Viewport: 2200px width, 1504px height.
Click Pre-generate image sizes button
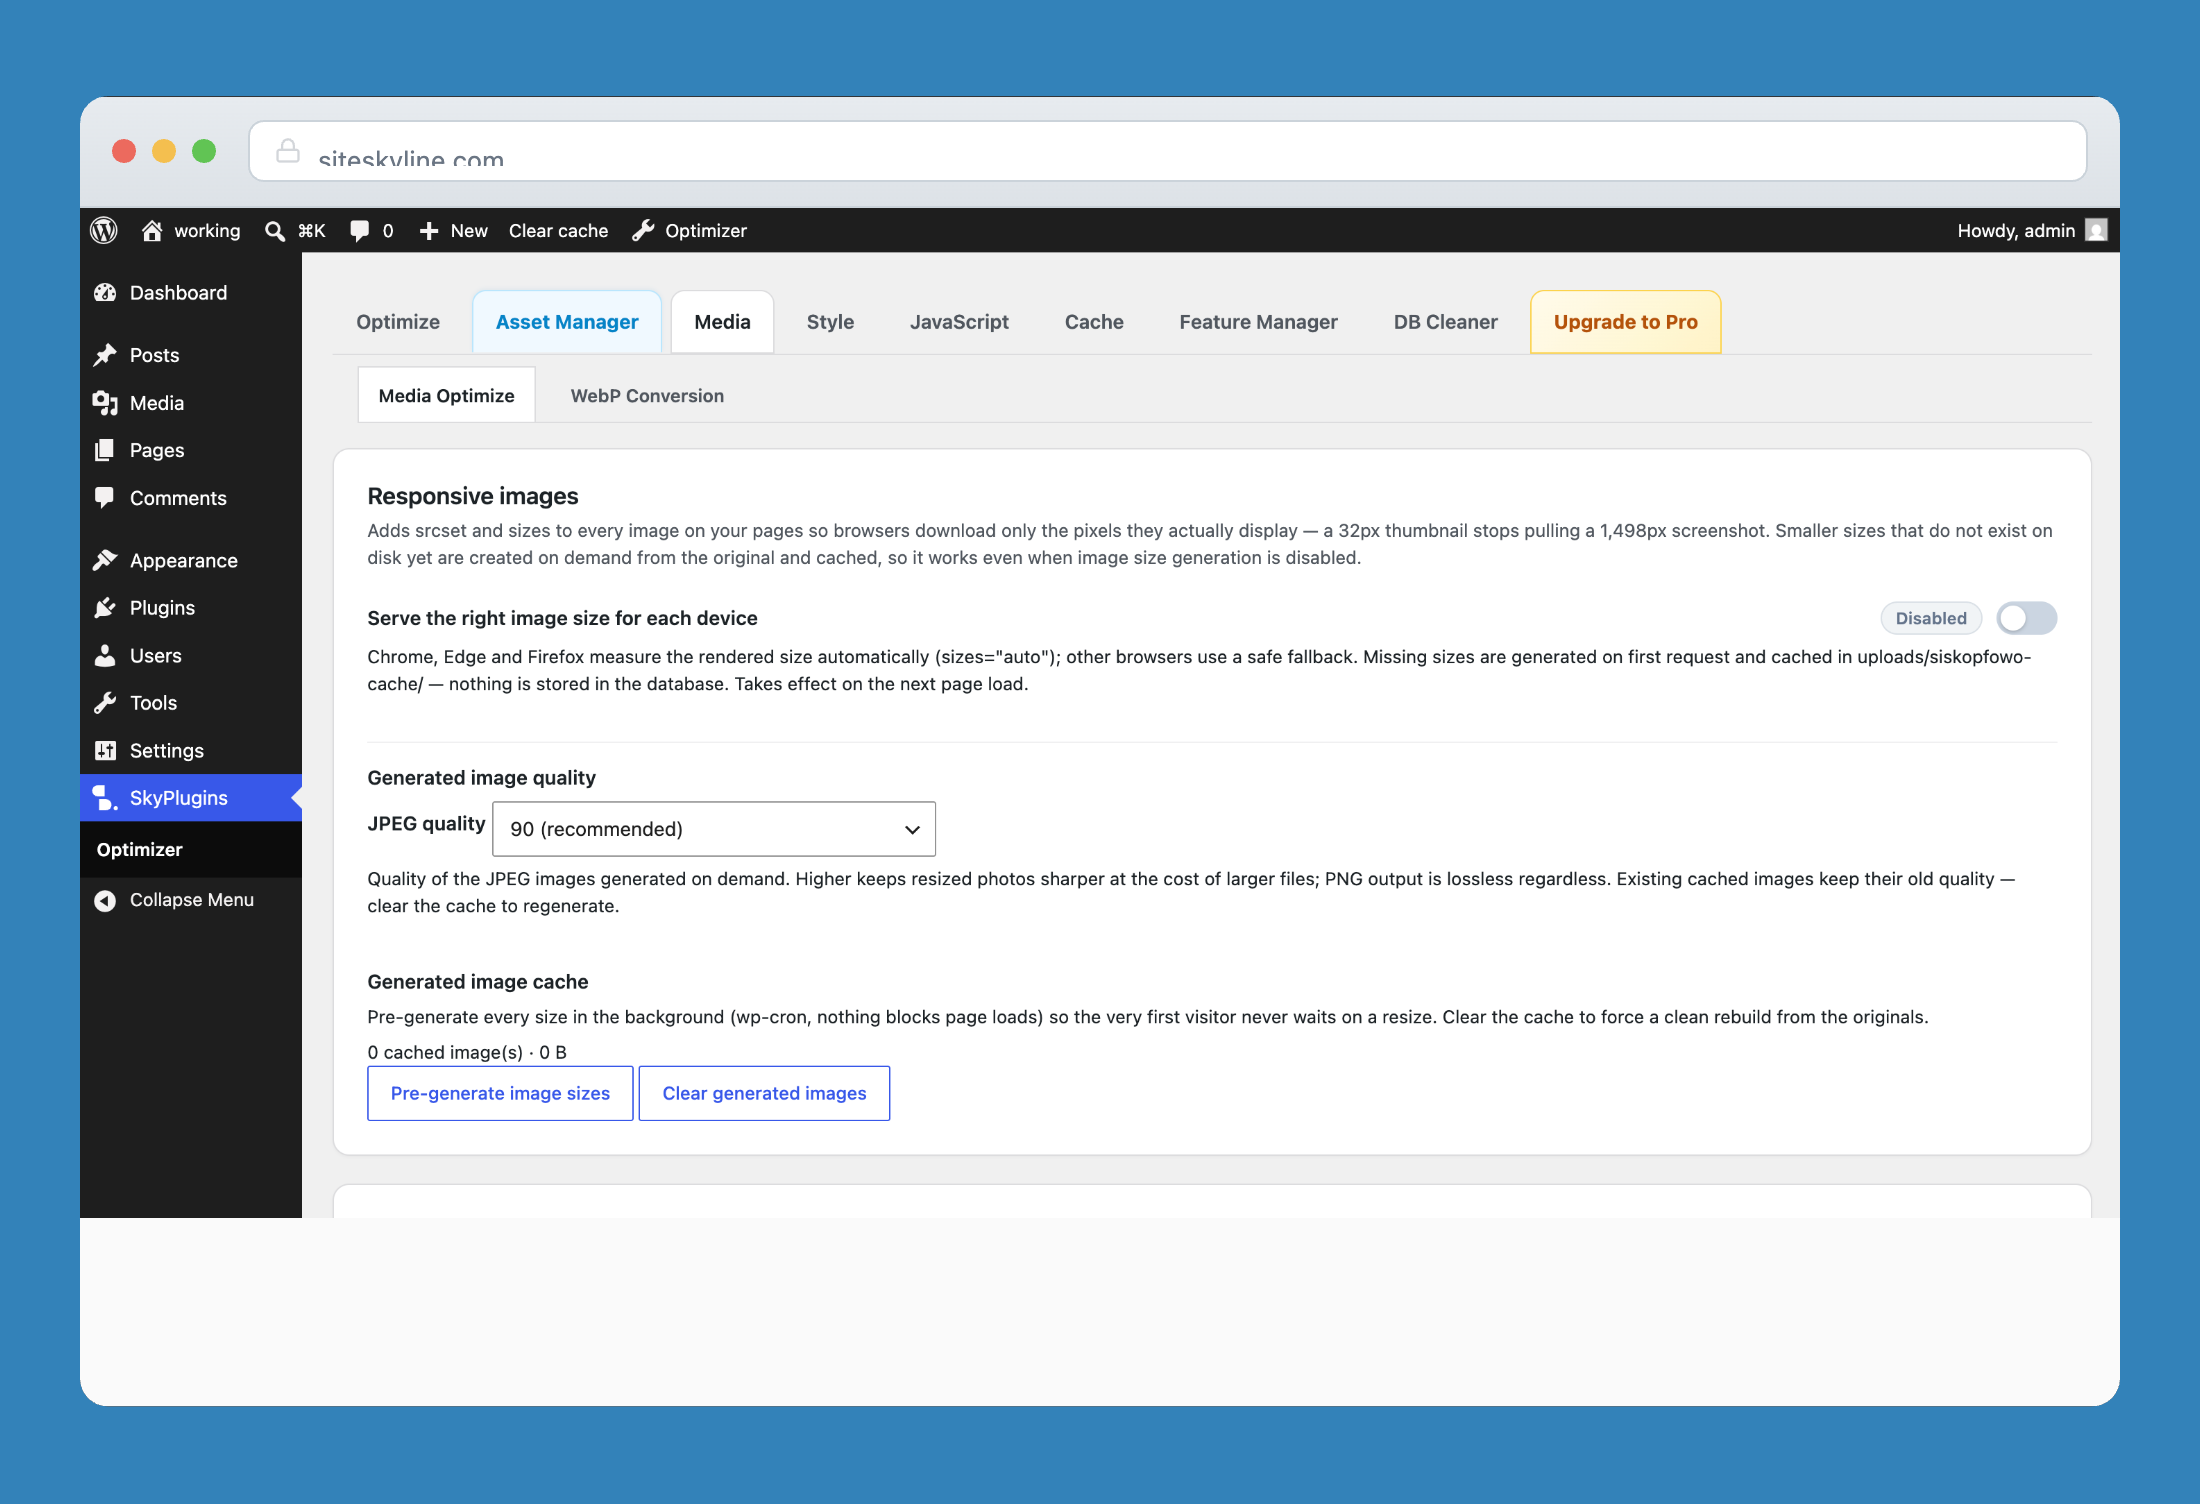coord(500,1093)
